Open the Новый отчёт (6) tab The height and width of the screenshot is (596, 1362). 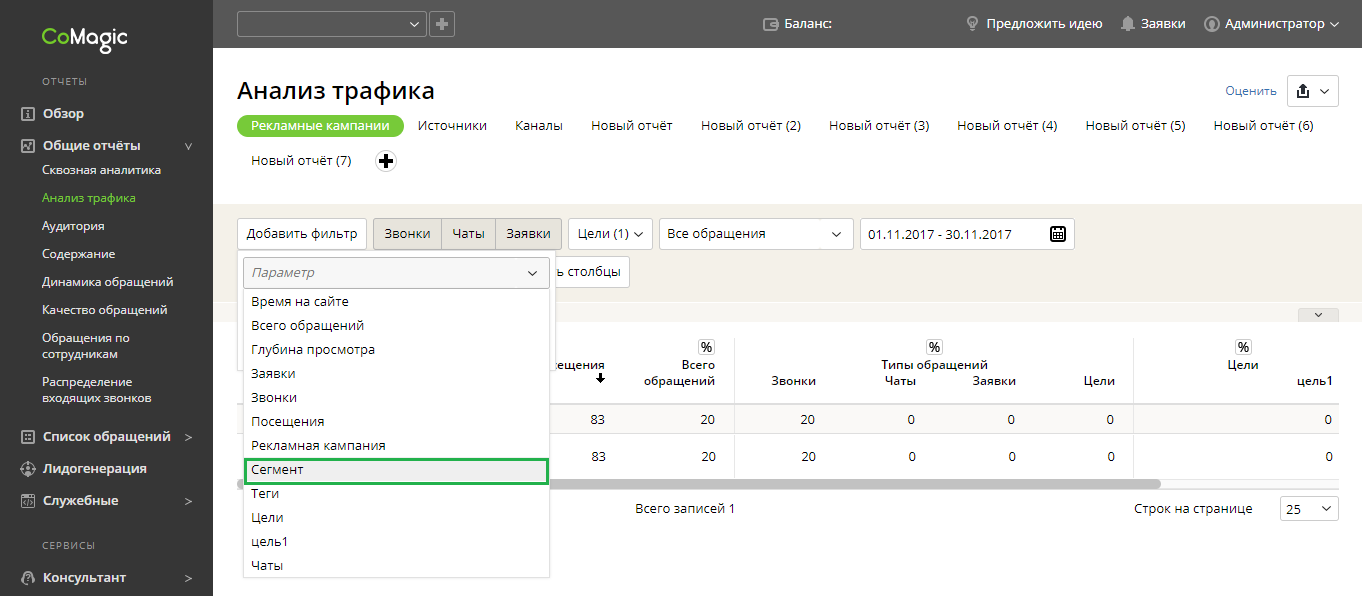[1263, 126]
